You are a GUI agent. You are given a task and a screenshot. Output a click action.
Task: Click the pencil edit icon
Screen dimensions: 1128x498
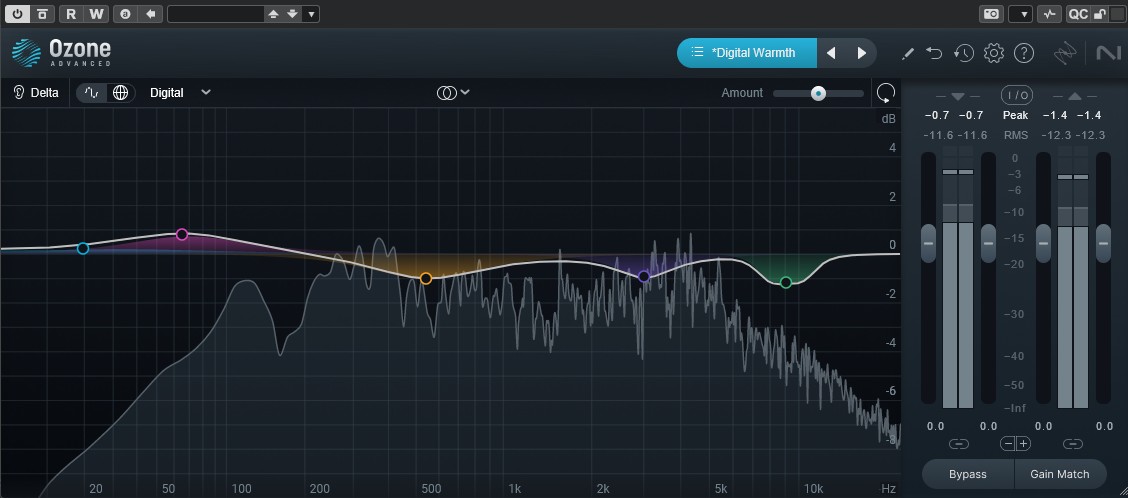(908, 53)
